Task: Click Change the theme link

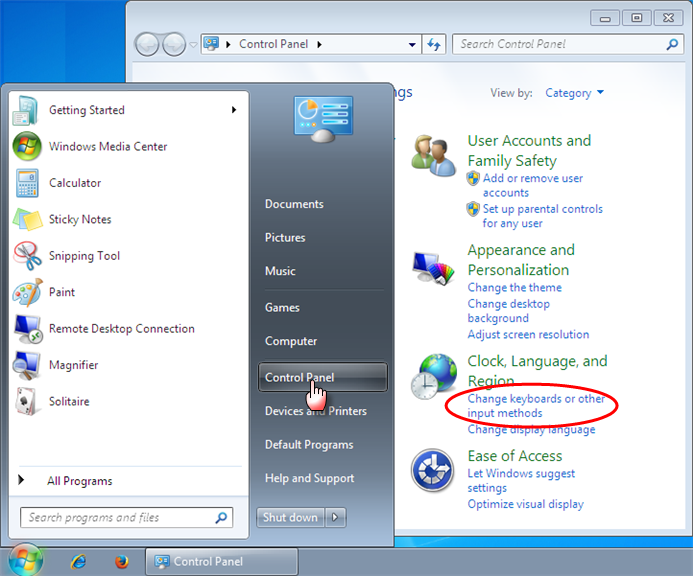Action: click(x=514, y=287)
